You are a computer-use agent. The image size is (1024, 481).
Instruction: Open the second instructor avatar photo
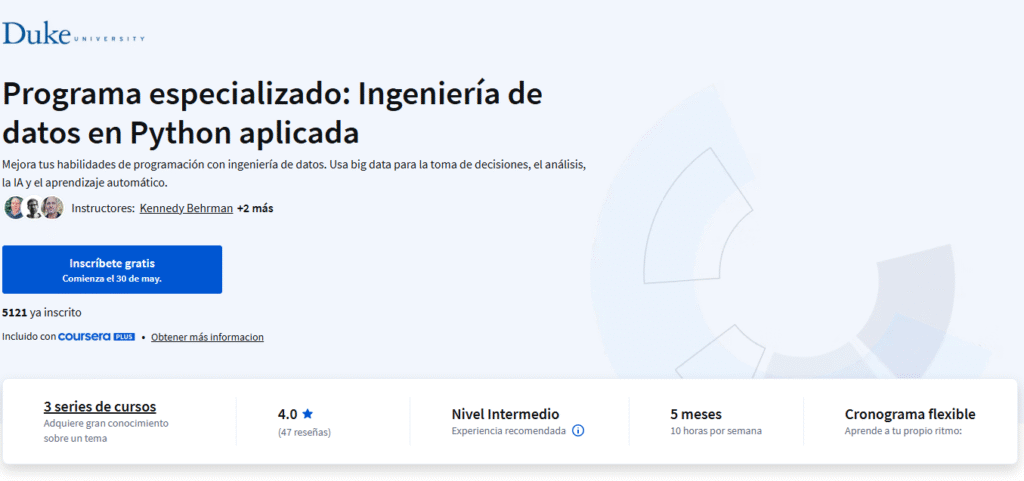point(33,208)
